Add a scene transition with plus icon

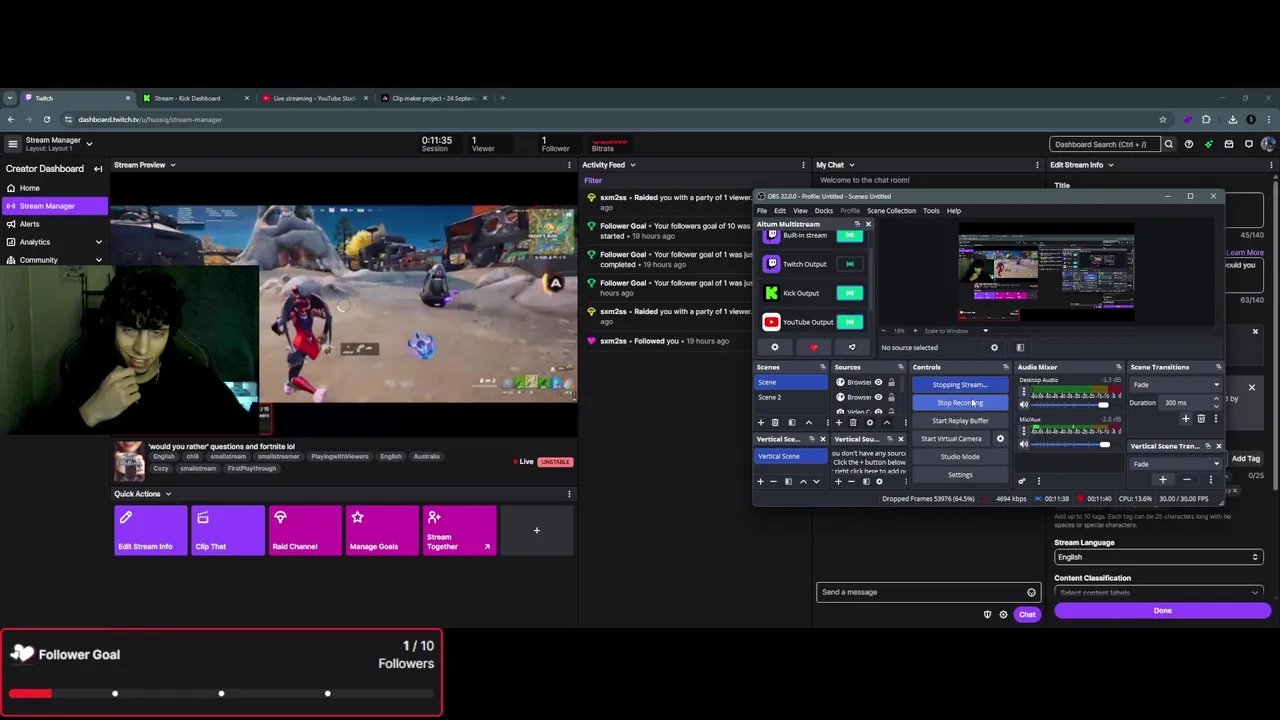click(x=1186, y=419)
